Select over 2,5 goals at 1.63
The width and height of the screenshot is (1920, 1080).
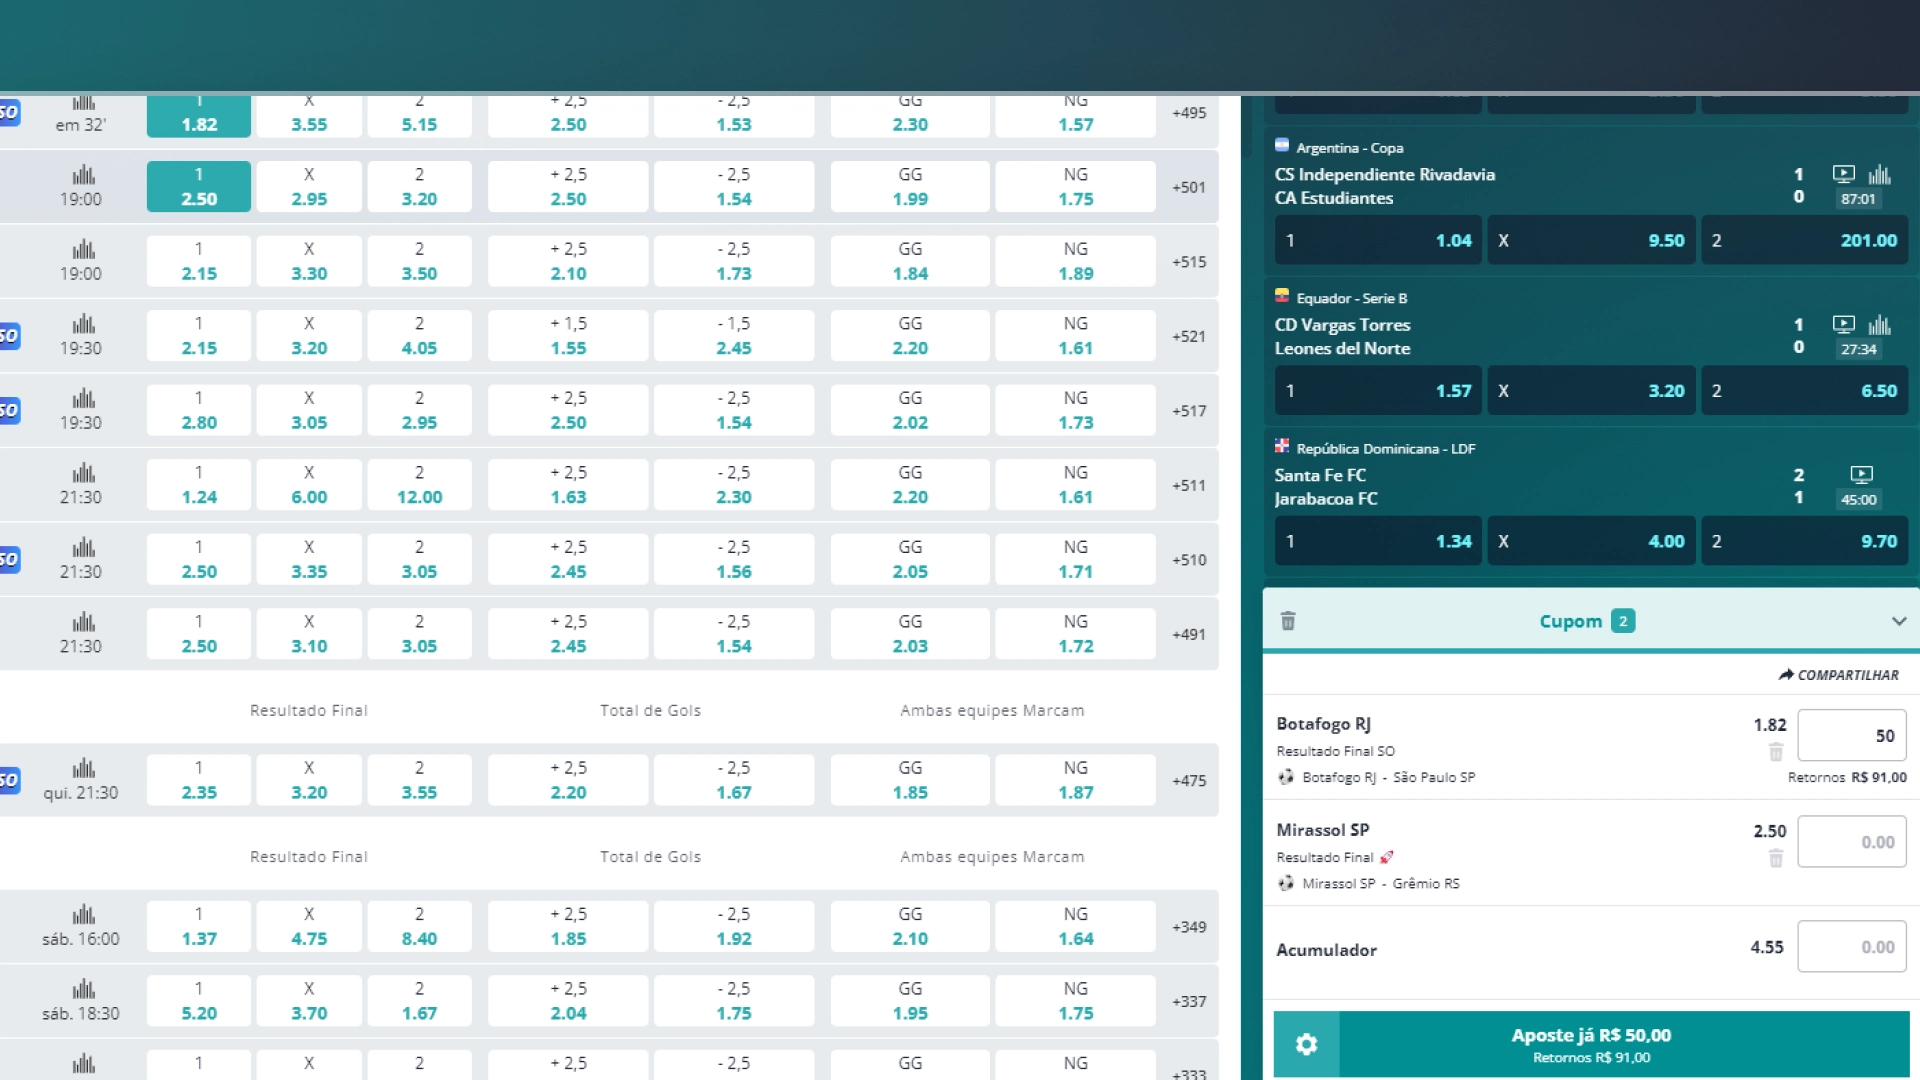pyautogui.click(x=568, y=485)
